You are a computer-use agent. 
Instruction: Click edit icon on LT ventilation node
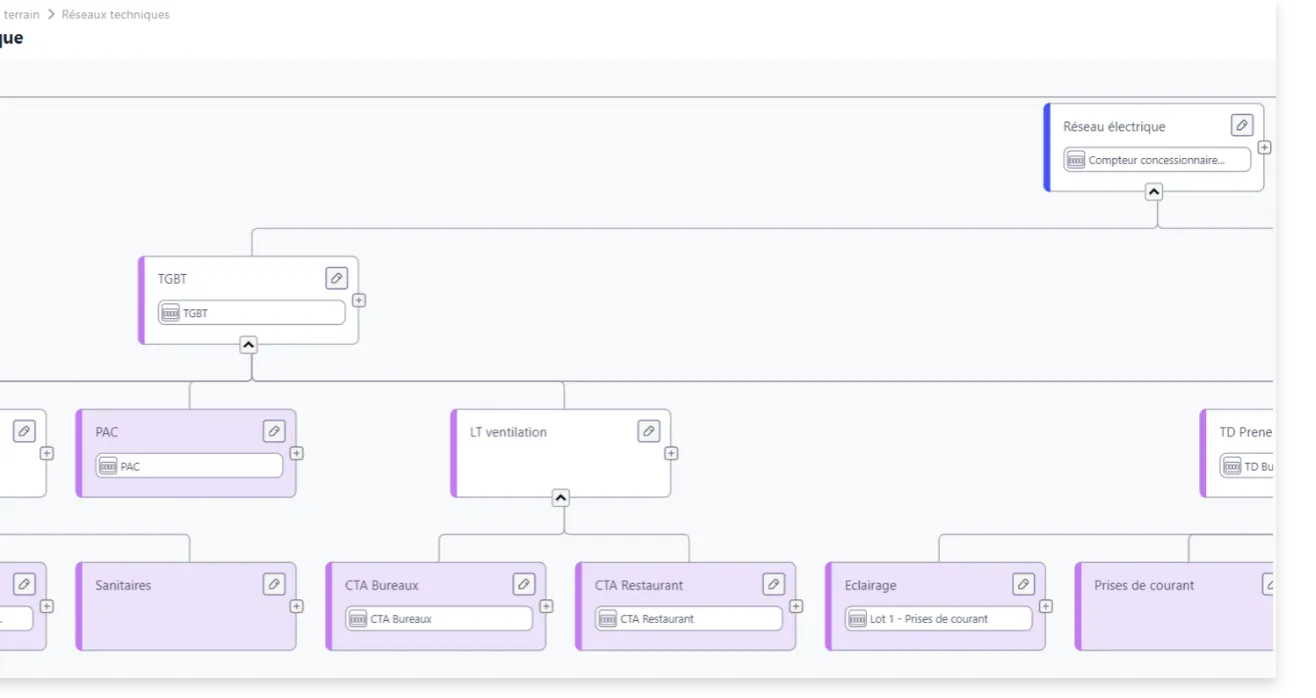coord(648,431)
